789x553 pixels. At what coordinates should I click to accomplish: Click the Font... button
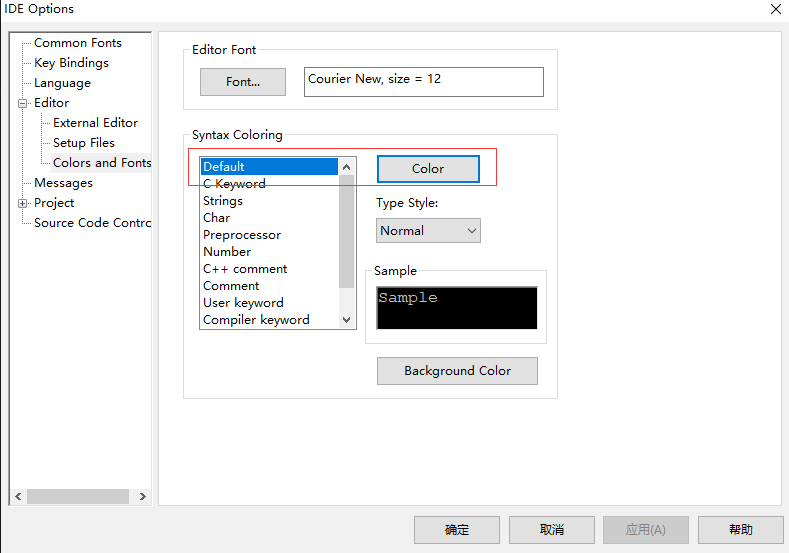tap(243, 82)
